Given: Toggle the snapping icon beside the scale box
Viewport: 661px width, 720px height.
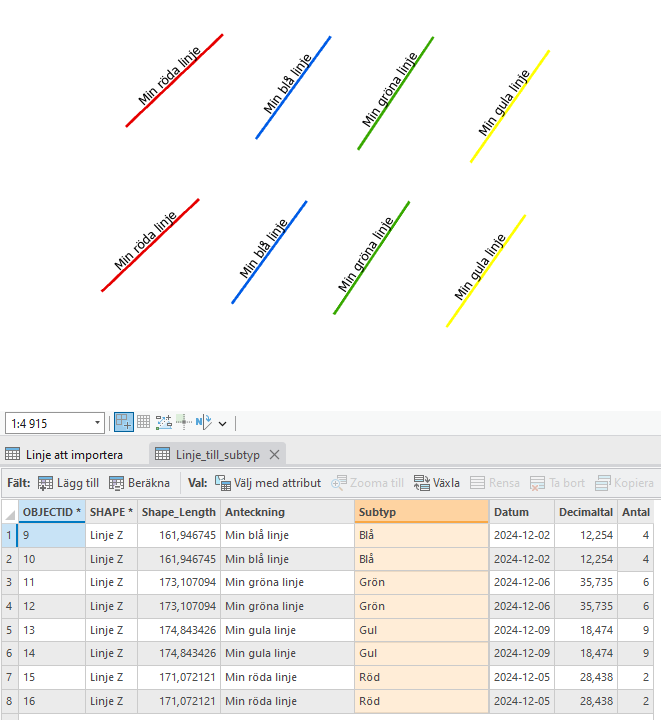Looking at the screenshot, I should click(x=124, y=422).
